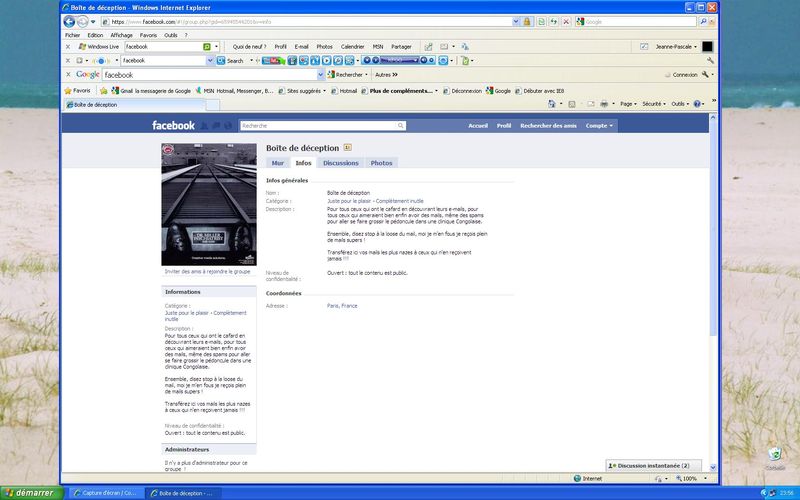Click the Capture d'écran taskbar item
The height and width of the screenshot is (500, 800).
106,493
